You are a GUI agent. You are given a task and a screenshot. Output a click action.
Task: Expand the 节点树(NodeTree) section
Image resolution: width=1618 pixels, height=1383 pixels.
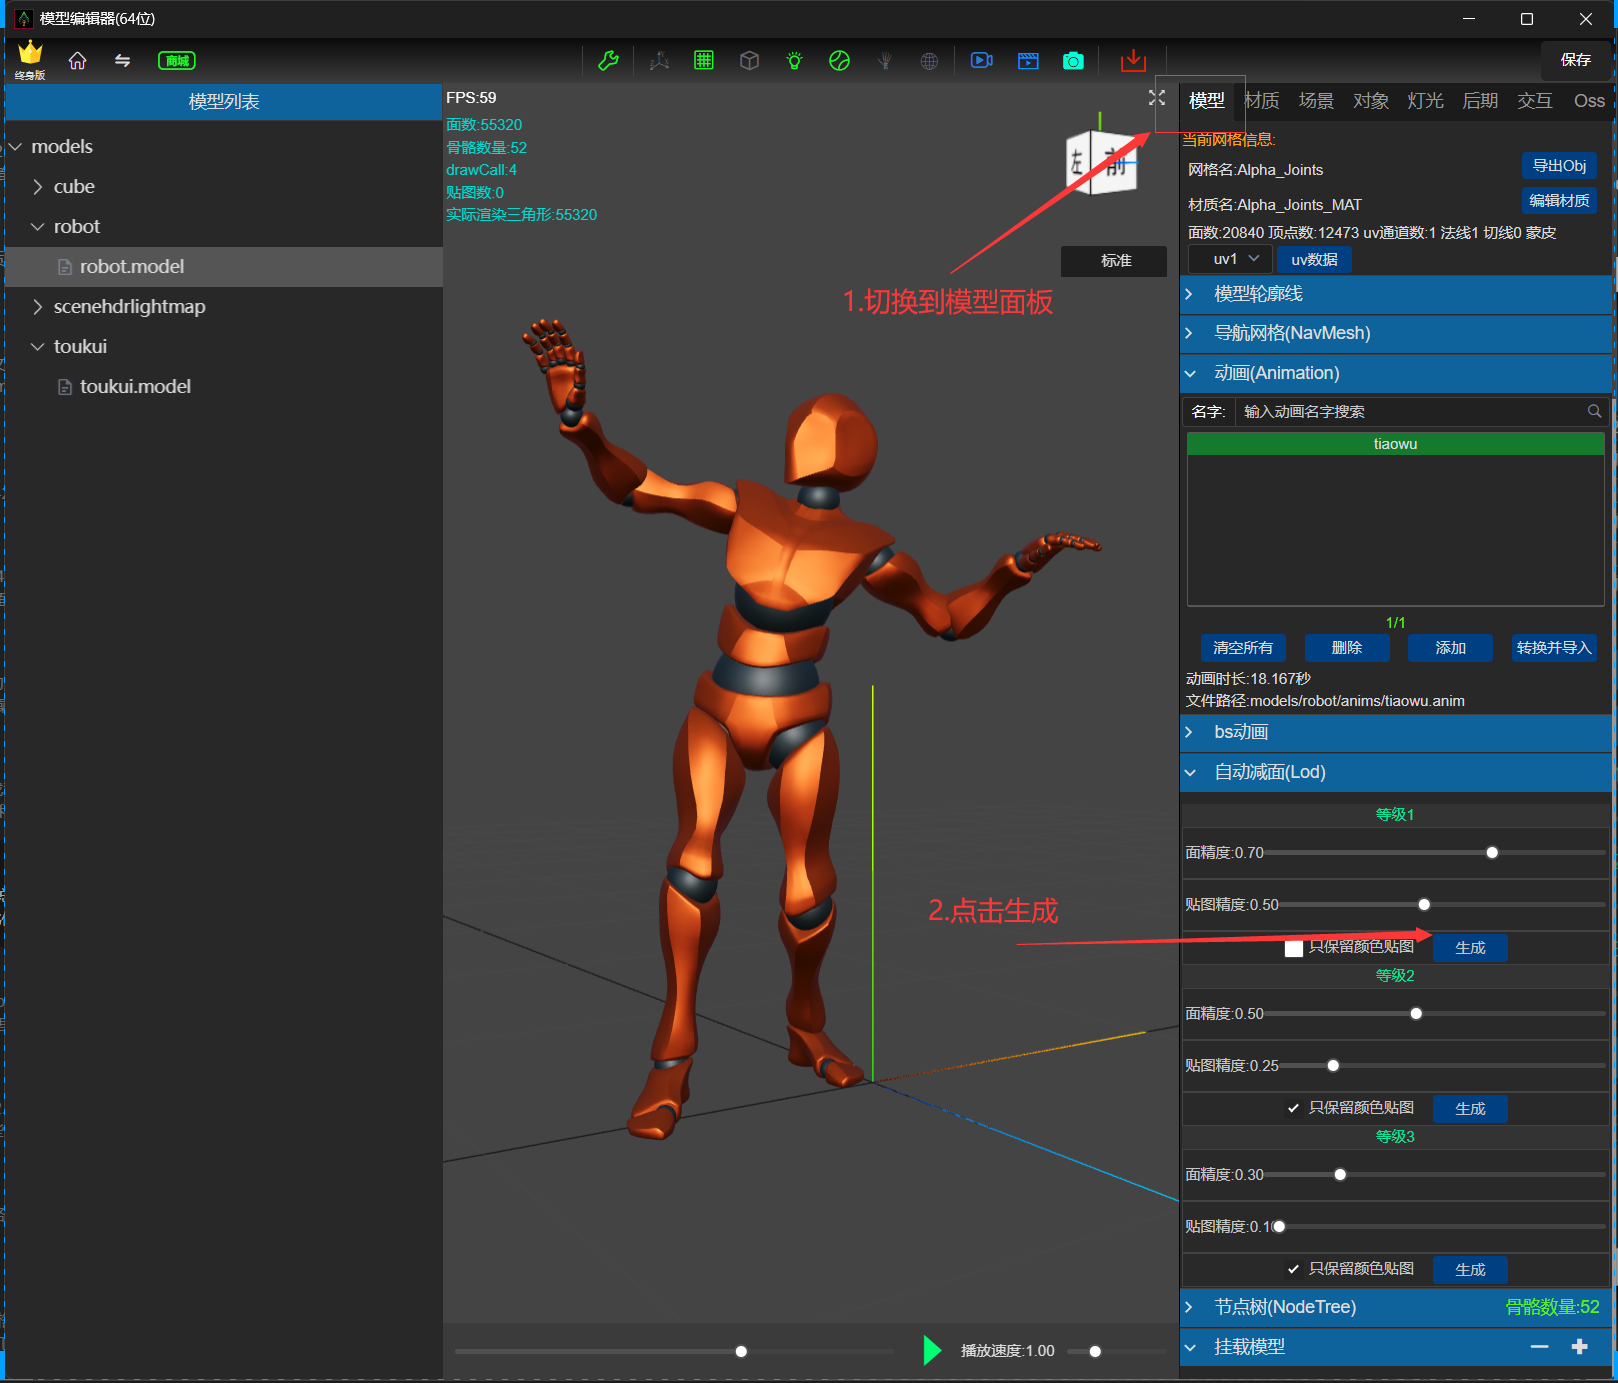(1396, 1307)
